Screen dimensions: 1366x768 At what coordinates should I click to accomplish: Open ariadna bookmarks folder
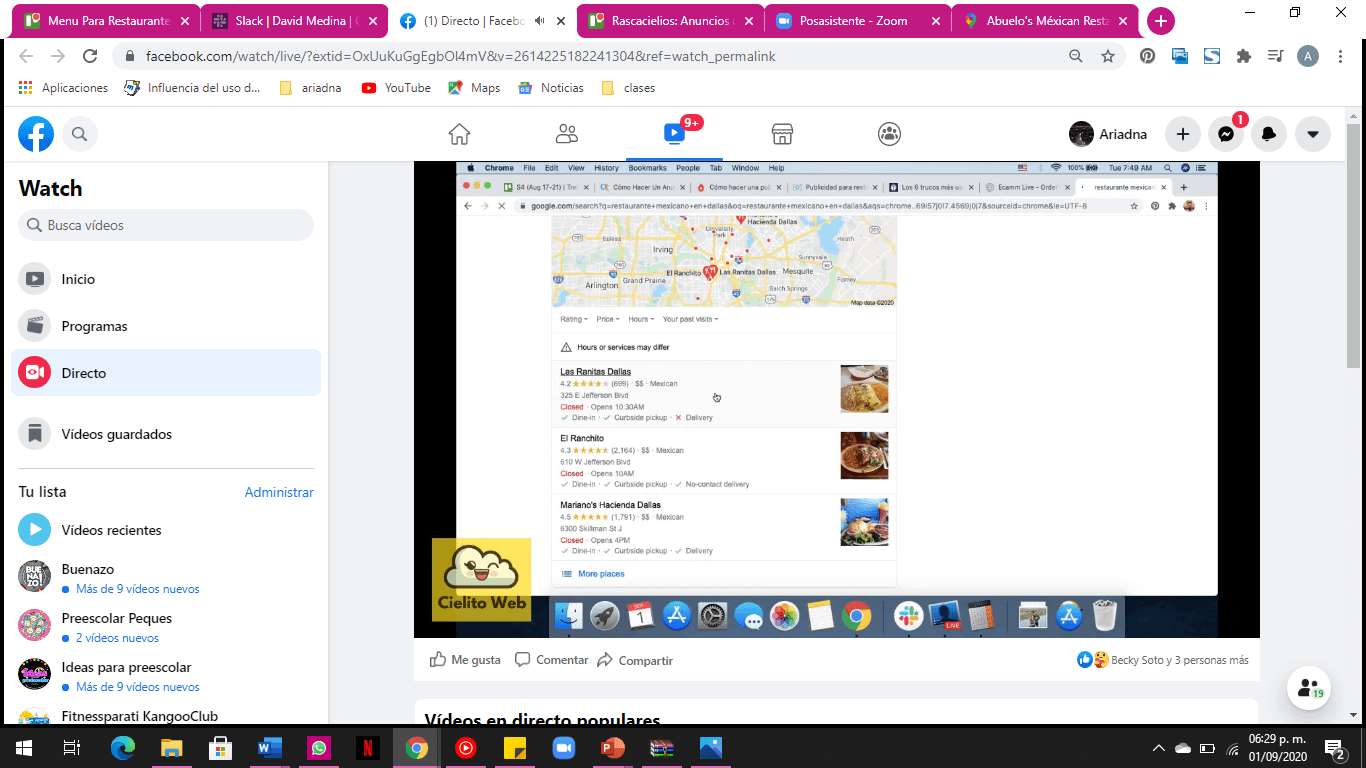click(x=311, y=88)
